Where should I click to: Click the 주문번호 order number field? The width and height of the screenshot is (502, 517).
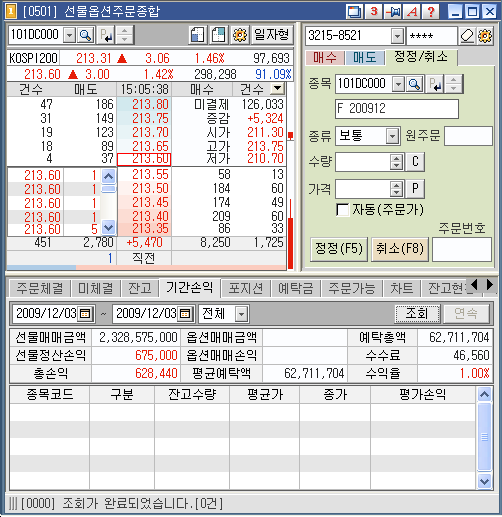coord(462,249)
